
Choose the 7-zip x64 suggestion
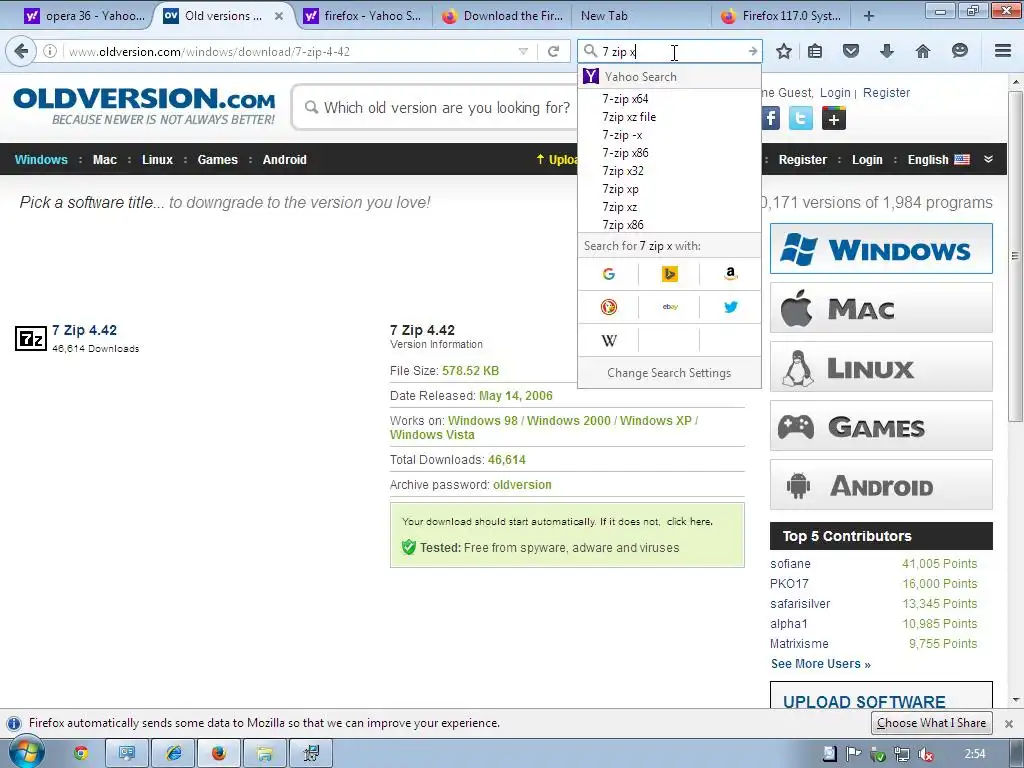tap(669, 99)
